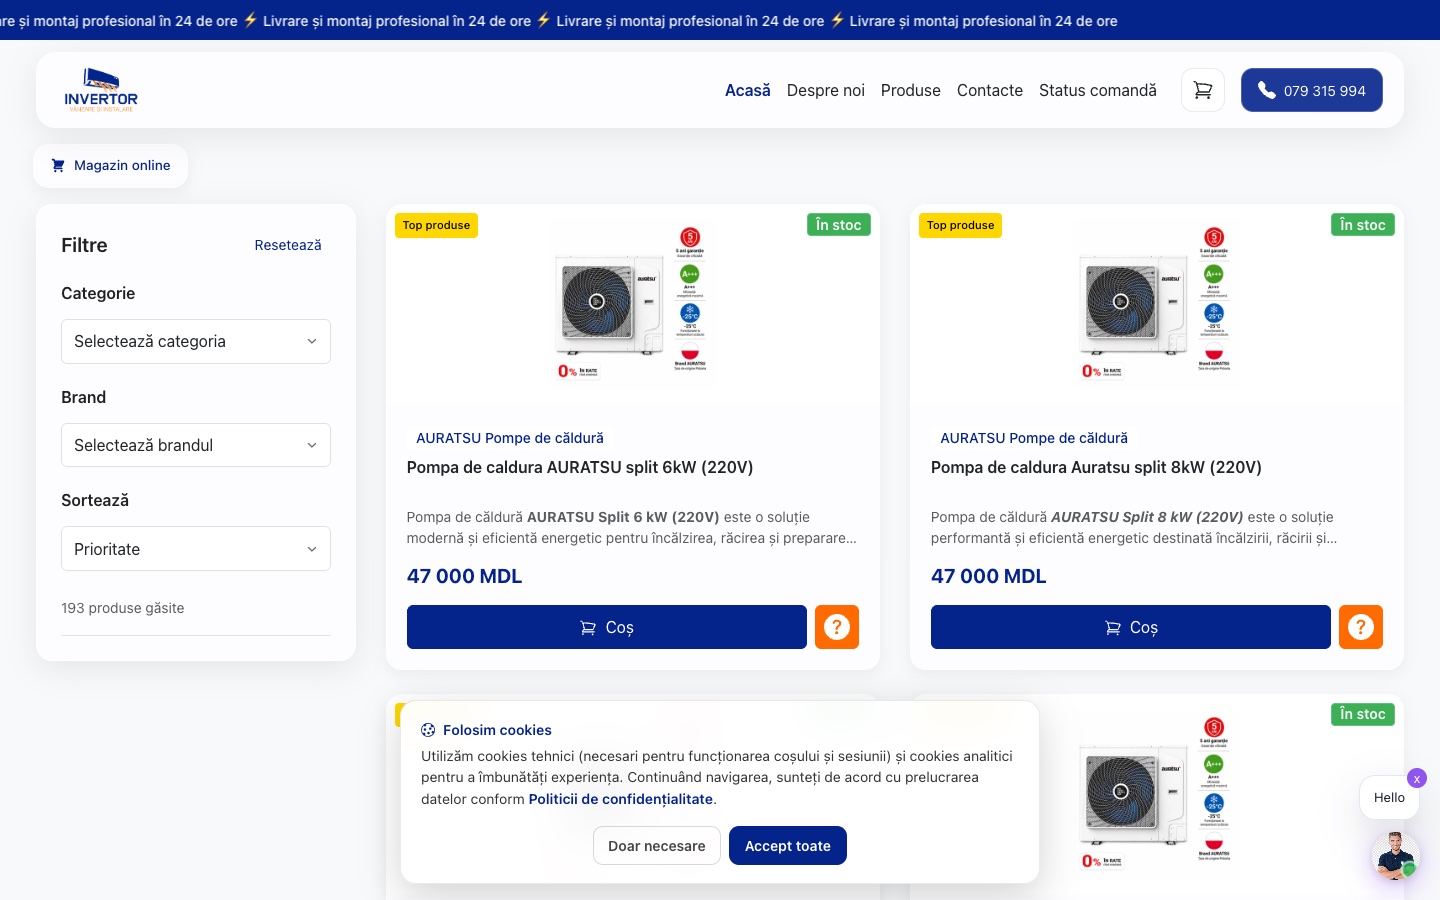Click orange question icon for AURATSU 6kW pump
The image size is (1440, 900).
pos(837,627)
